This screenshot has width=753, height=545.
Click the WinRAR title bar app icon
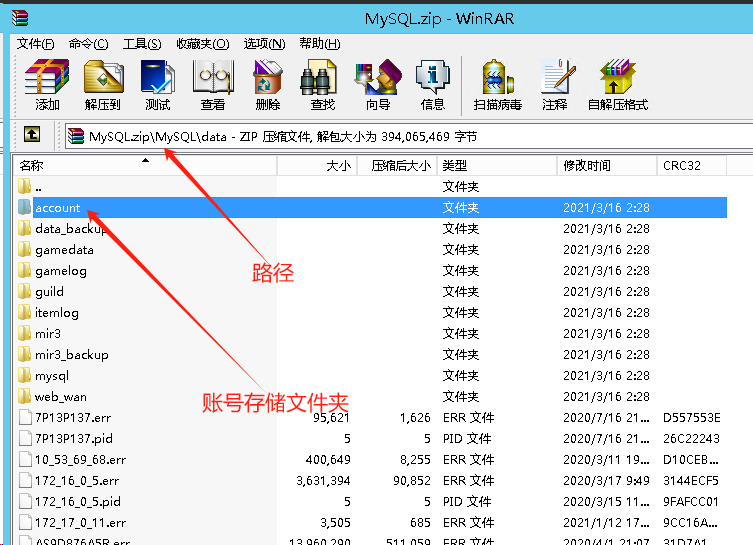pyautogui.click(x=20, y=18)
